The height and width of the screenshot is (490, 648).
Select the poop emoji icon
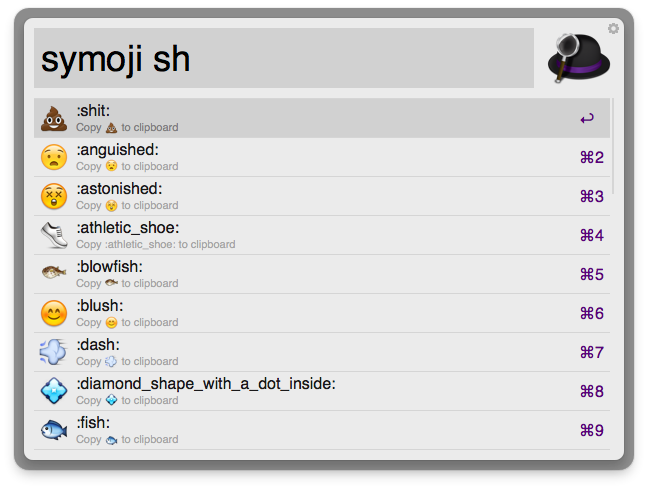[53, 119]
